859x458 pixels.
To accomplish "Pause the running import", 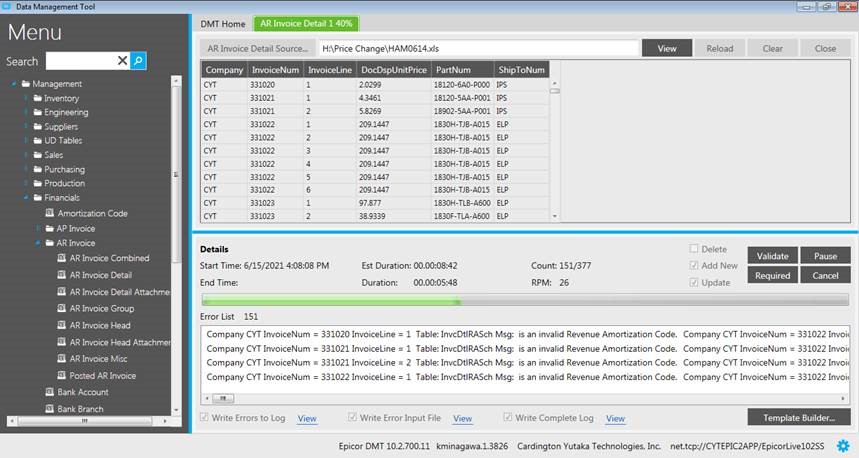I will (x=825, y=256).
